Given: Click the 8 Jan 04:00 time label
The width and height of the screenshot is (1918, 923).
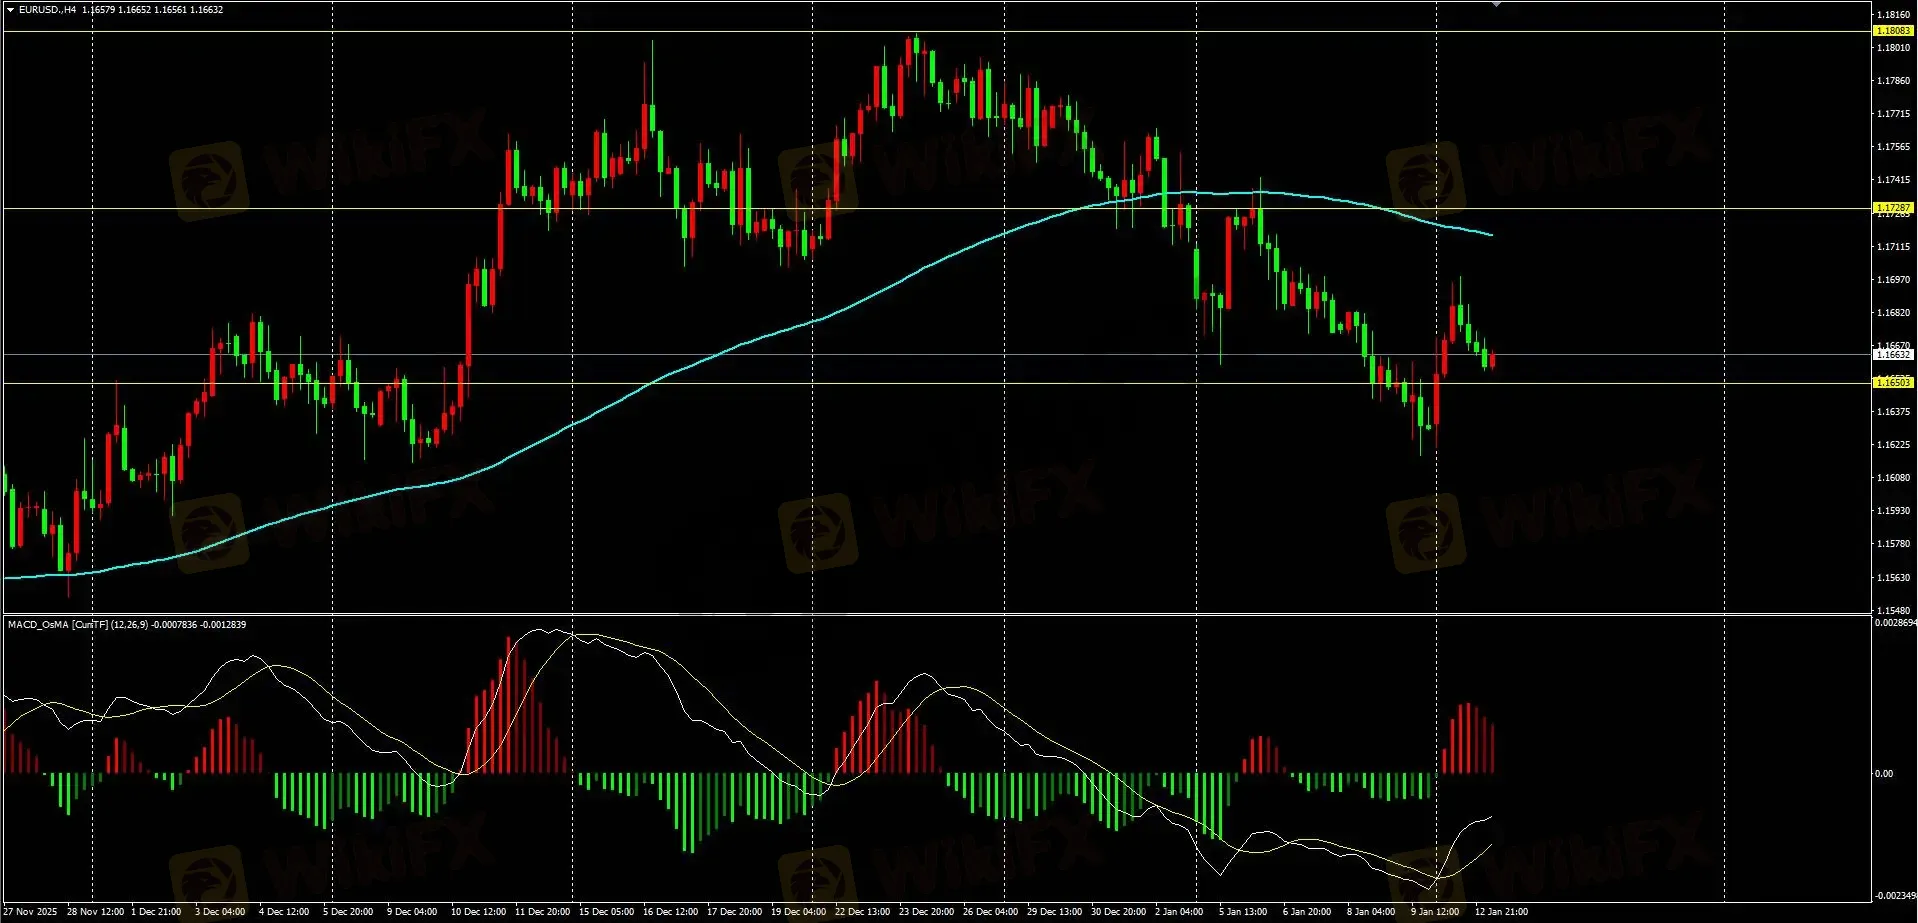Looking at the screenshot, I should click(1371, 912).
